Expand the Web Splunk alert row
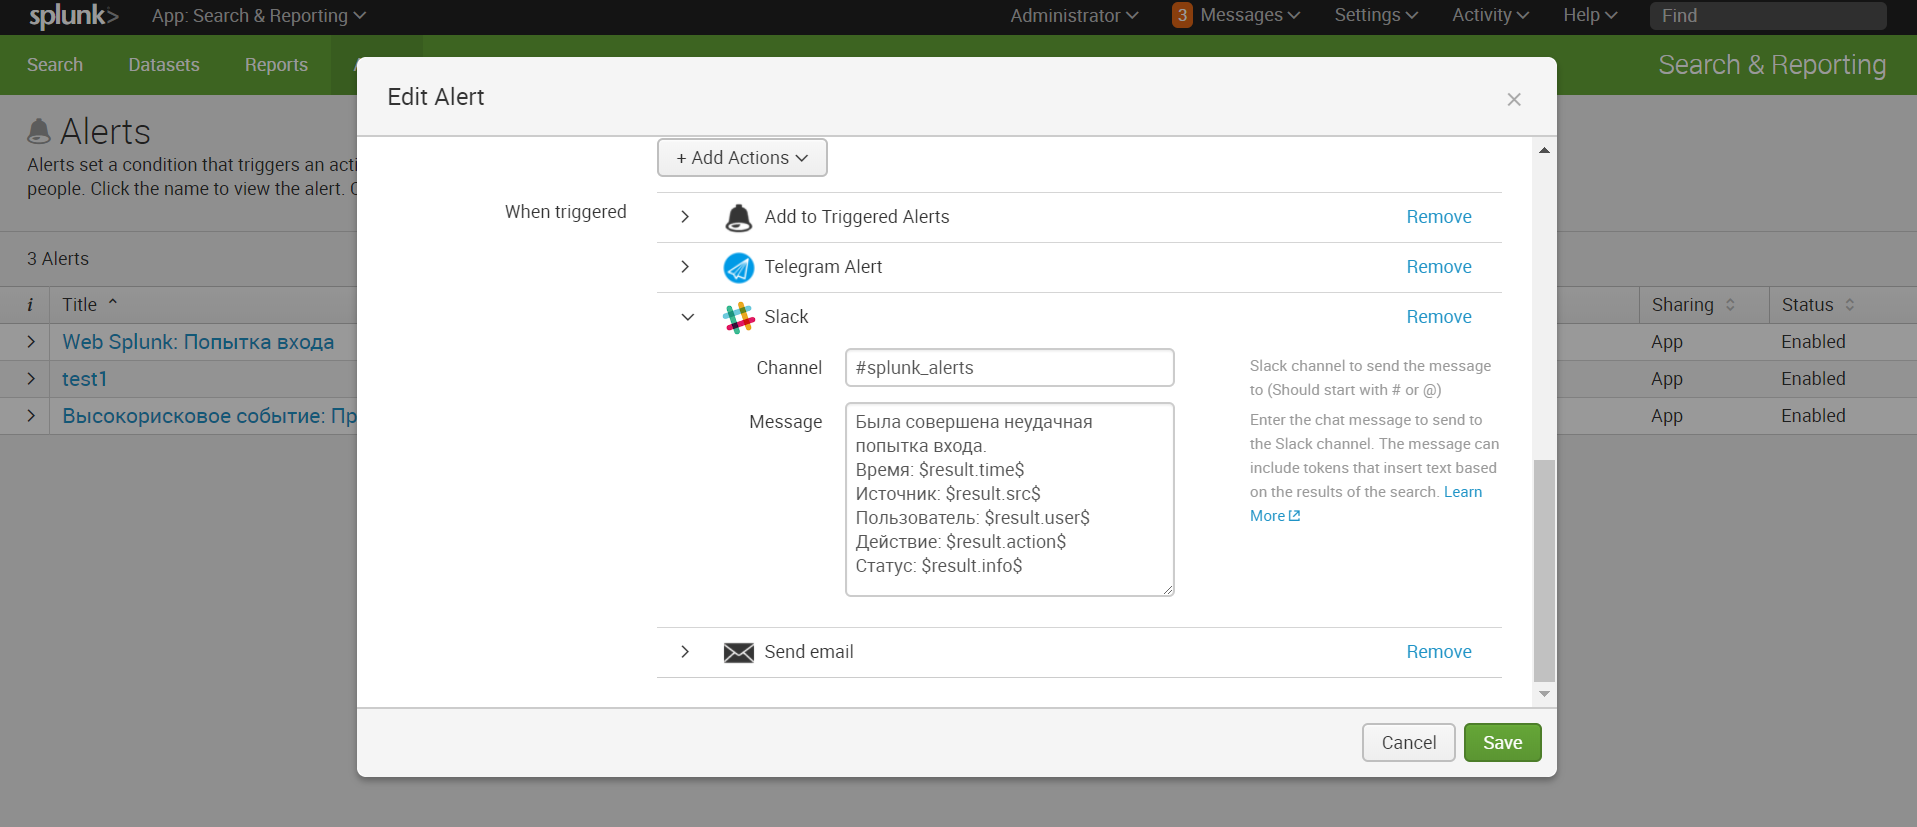The width and height of the screenshot is (1917, 827). coord(31,342)
